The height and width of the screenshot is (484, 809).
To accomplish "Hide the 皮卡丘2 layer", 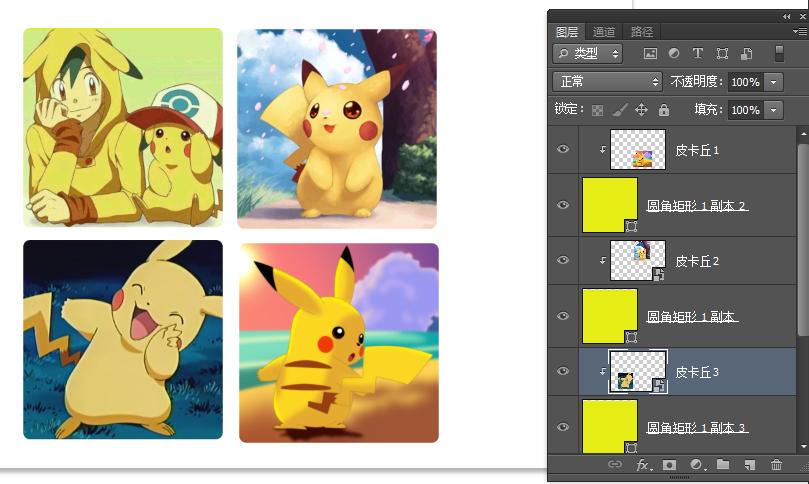I will pos(563,260).
